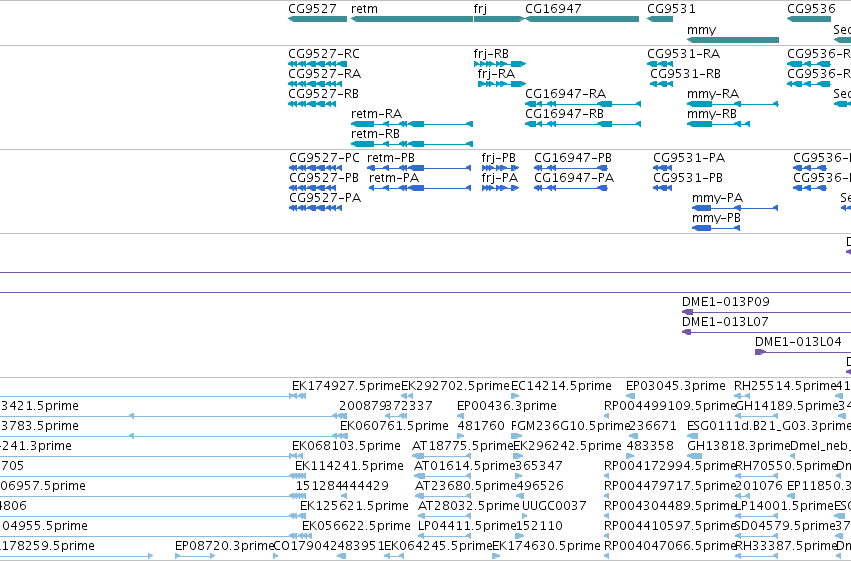Open EST AT23680.5prime

[x=465, y=486]
